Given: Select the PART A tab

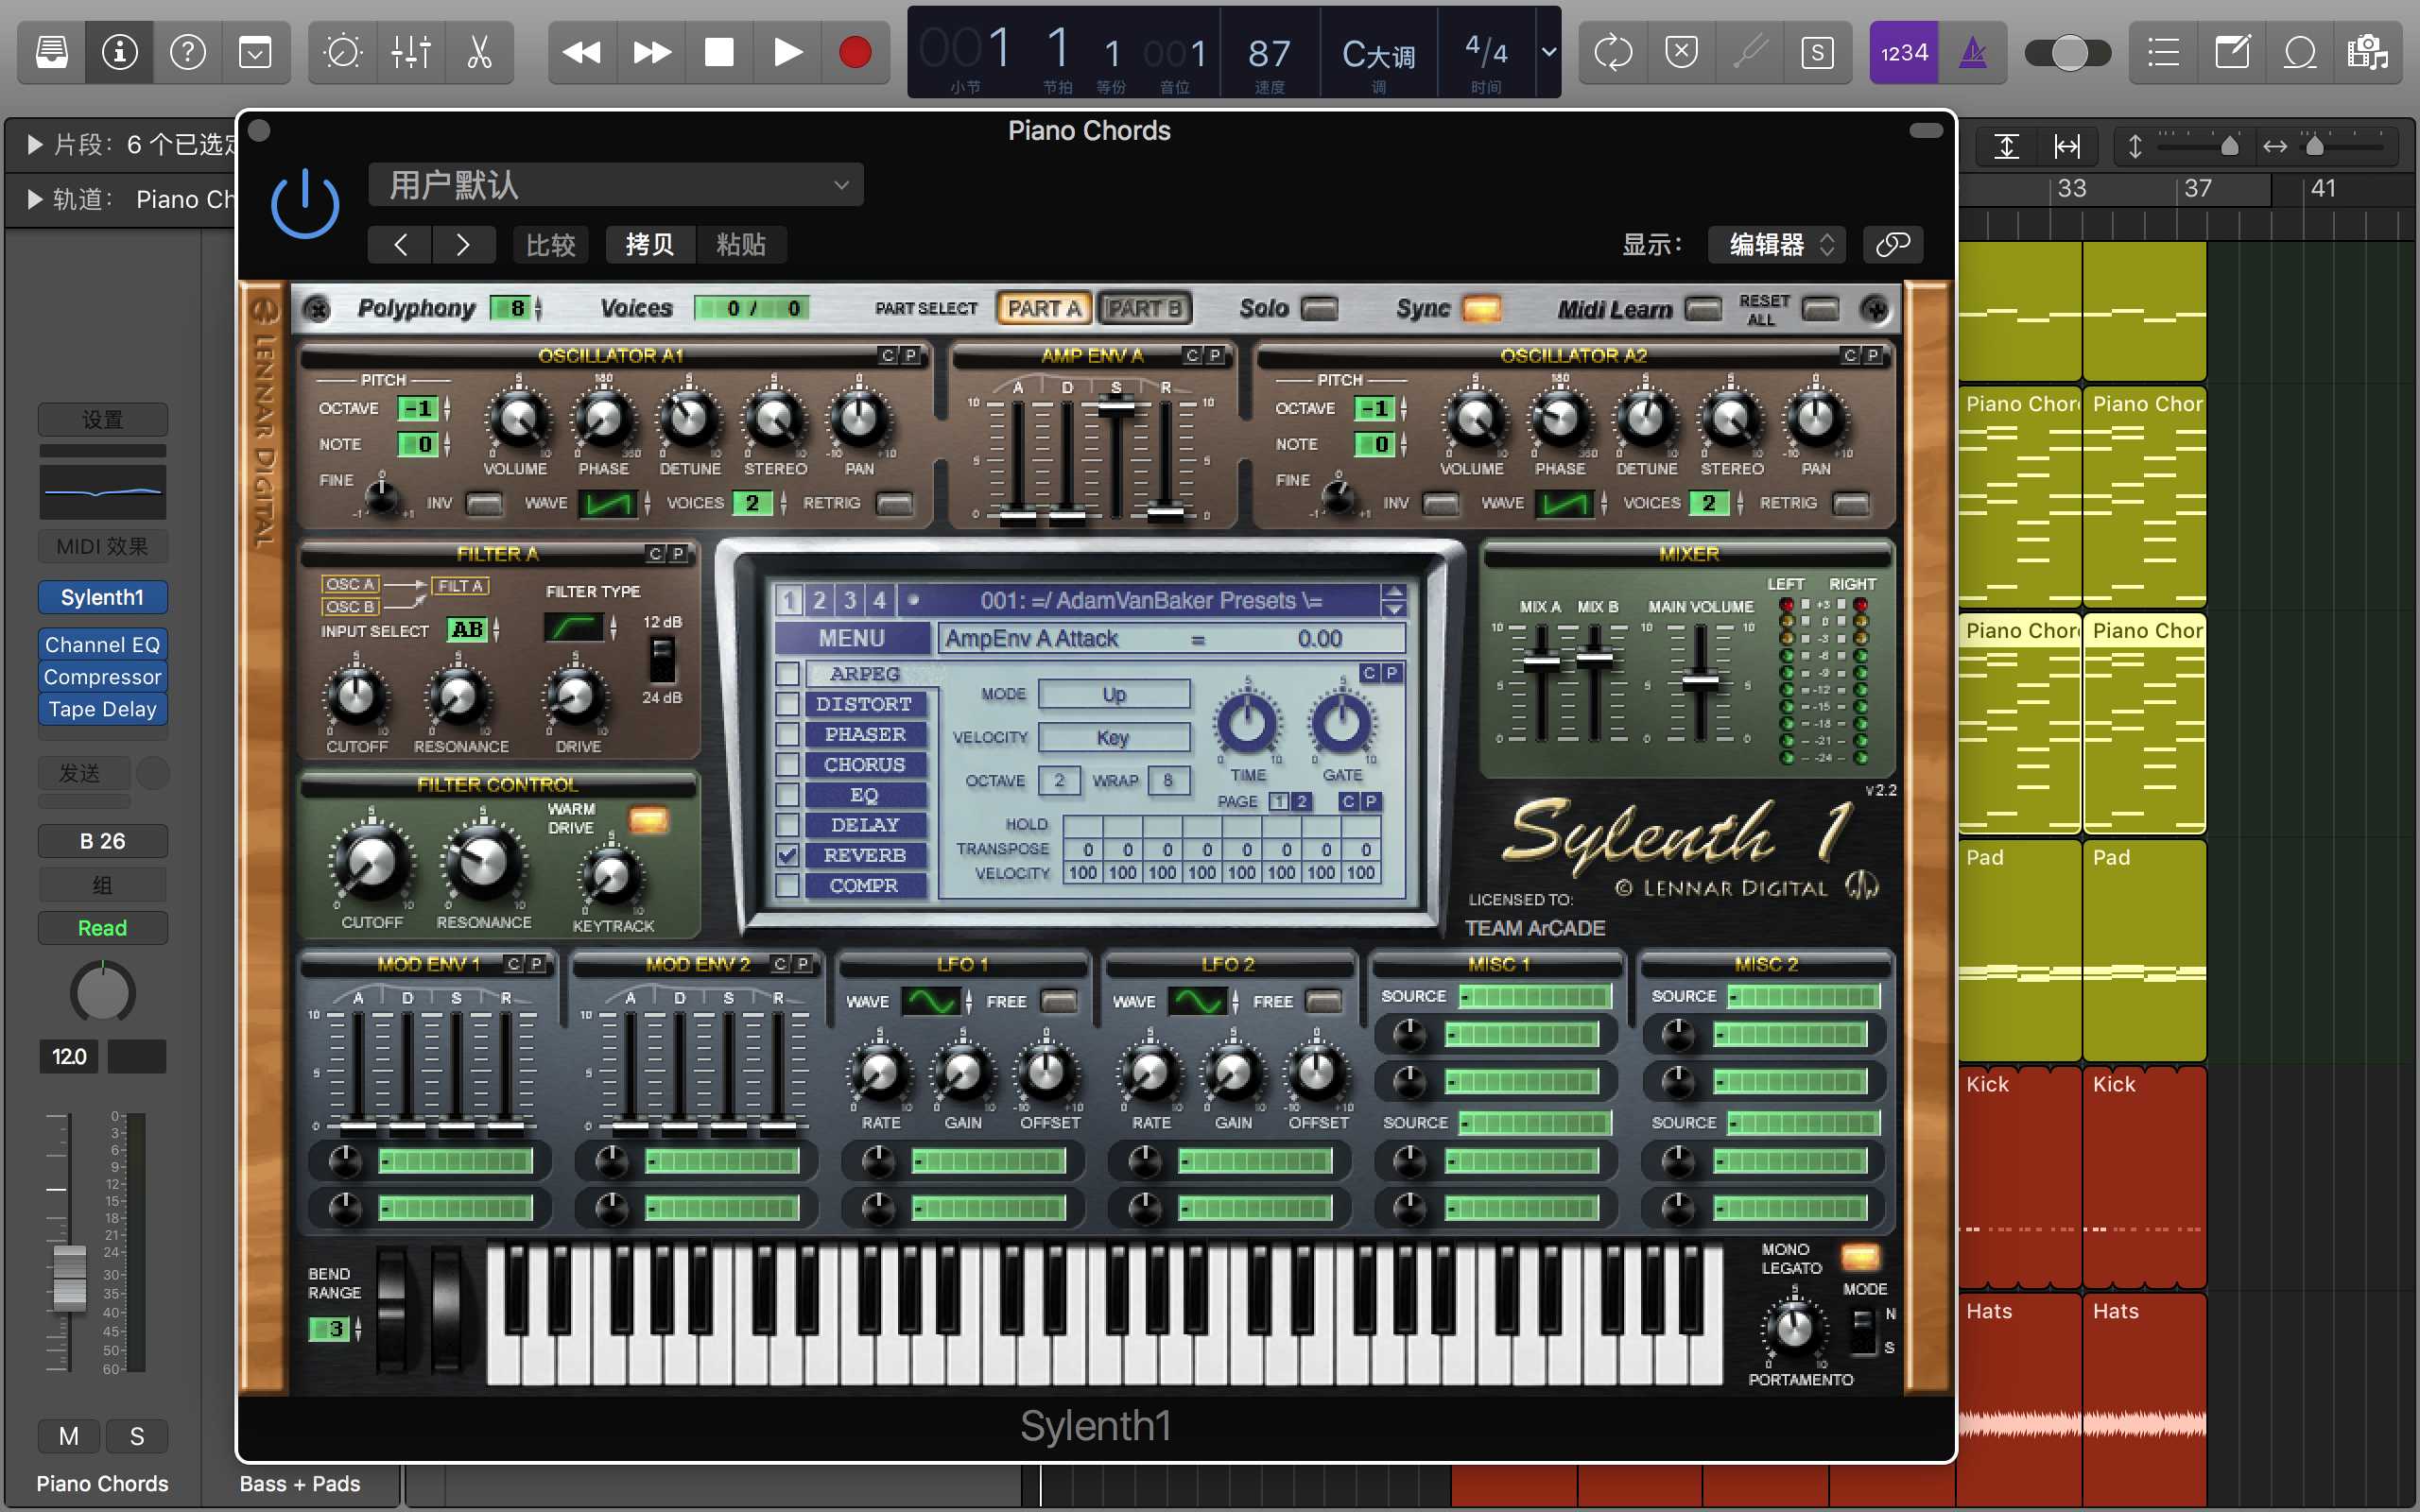Looking at the screenshot, I should (x=1044, y=309).
